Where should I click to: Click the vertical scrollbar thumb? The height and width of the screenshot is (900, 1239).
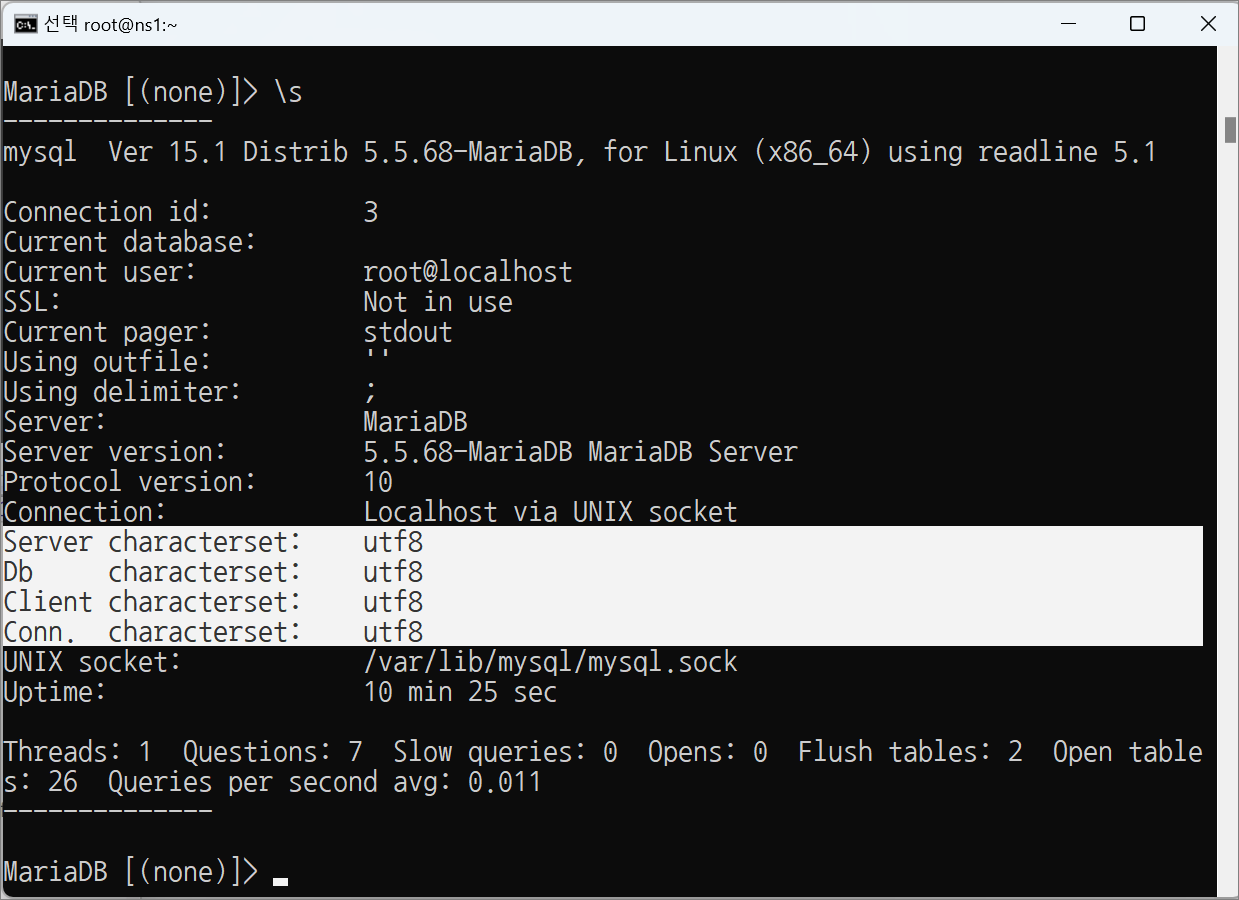tap(1230, 131)
